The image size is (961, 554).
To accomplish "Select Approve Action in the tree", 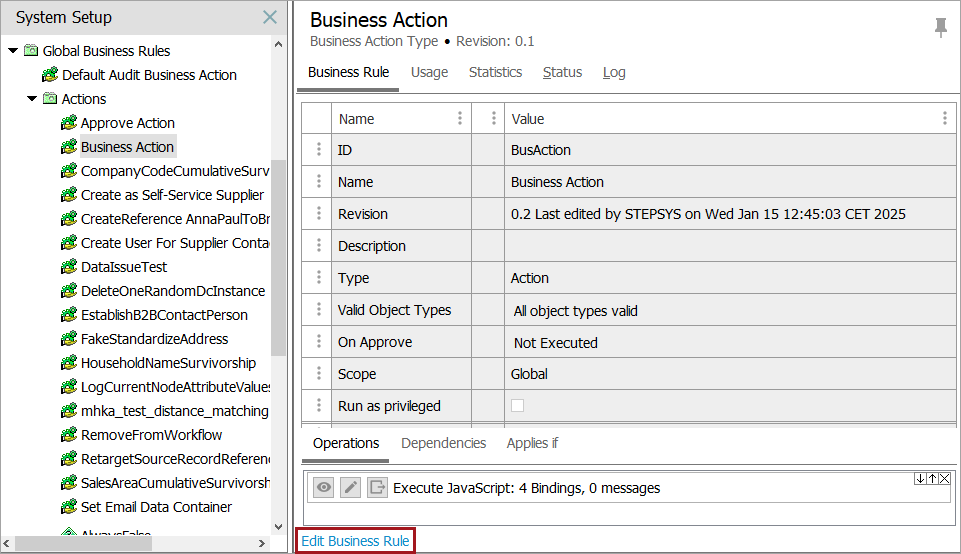I will [127, 123].
